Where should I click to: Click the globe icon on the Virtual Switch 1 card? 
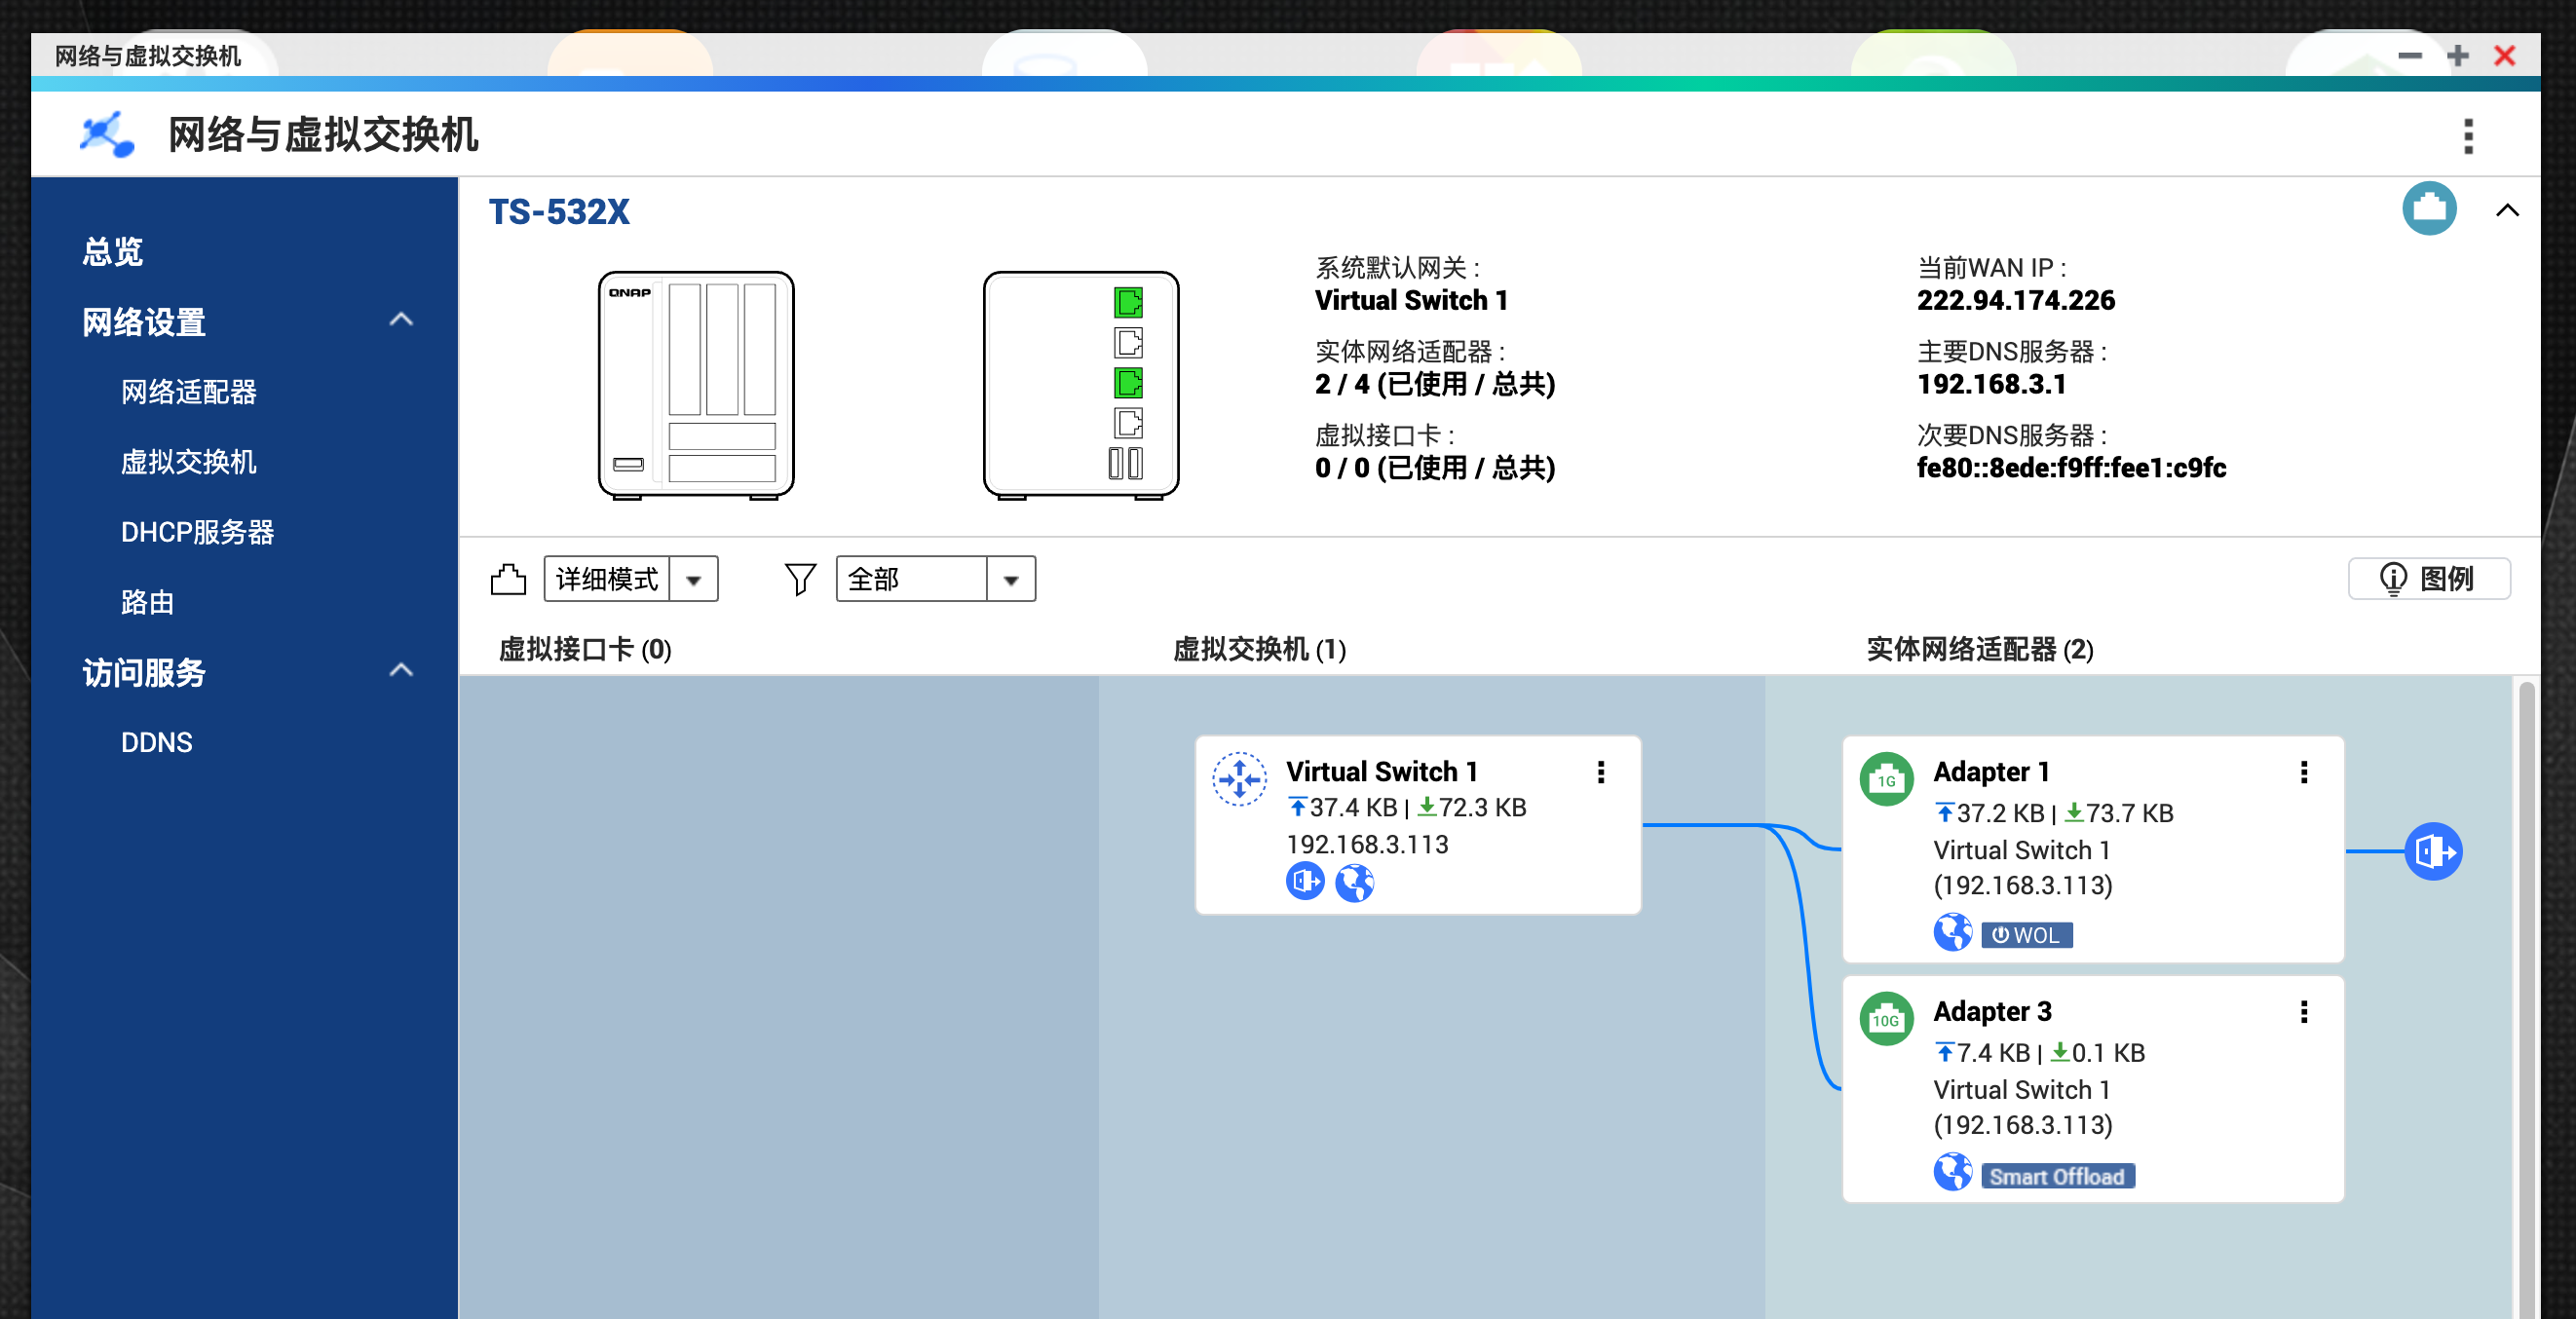[1354, 882]
